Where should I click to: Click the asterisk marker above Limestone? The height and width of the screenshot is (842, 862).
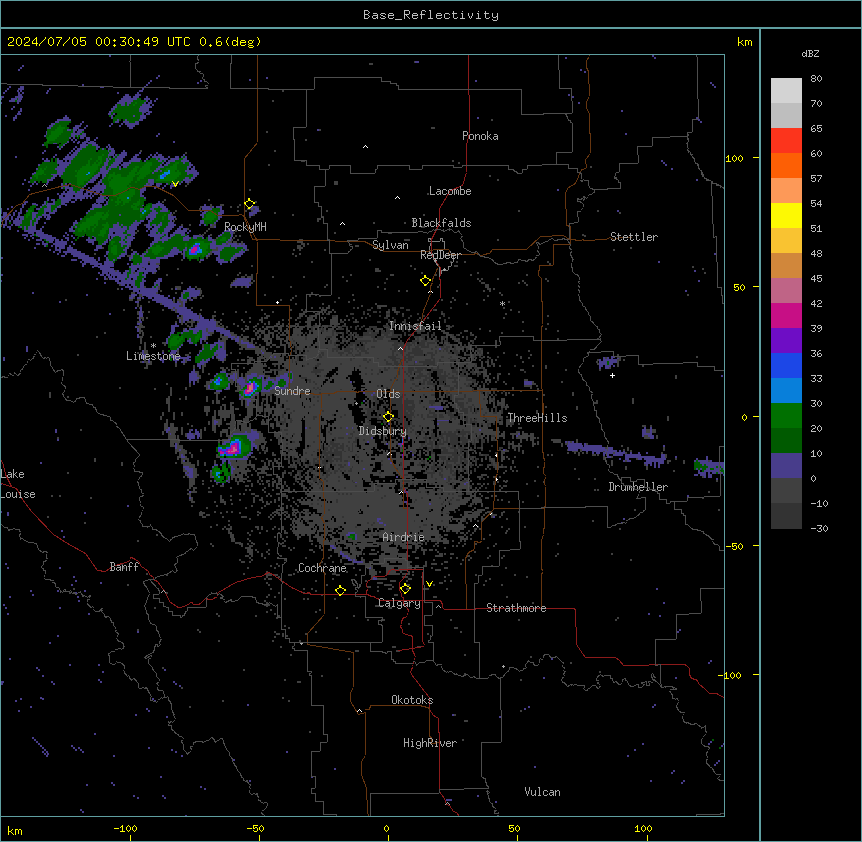click(x=153, y=346)
